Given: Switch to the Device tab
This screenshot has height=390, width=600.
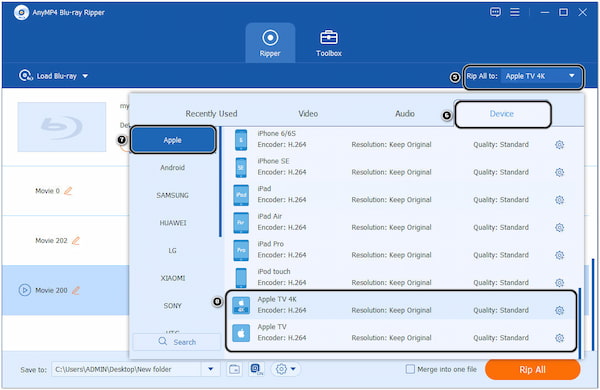Looking at the screenshot, I should 502,114.
